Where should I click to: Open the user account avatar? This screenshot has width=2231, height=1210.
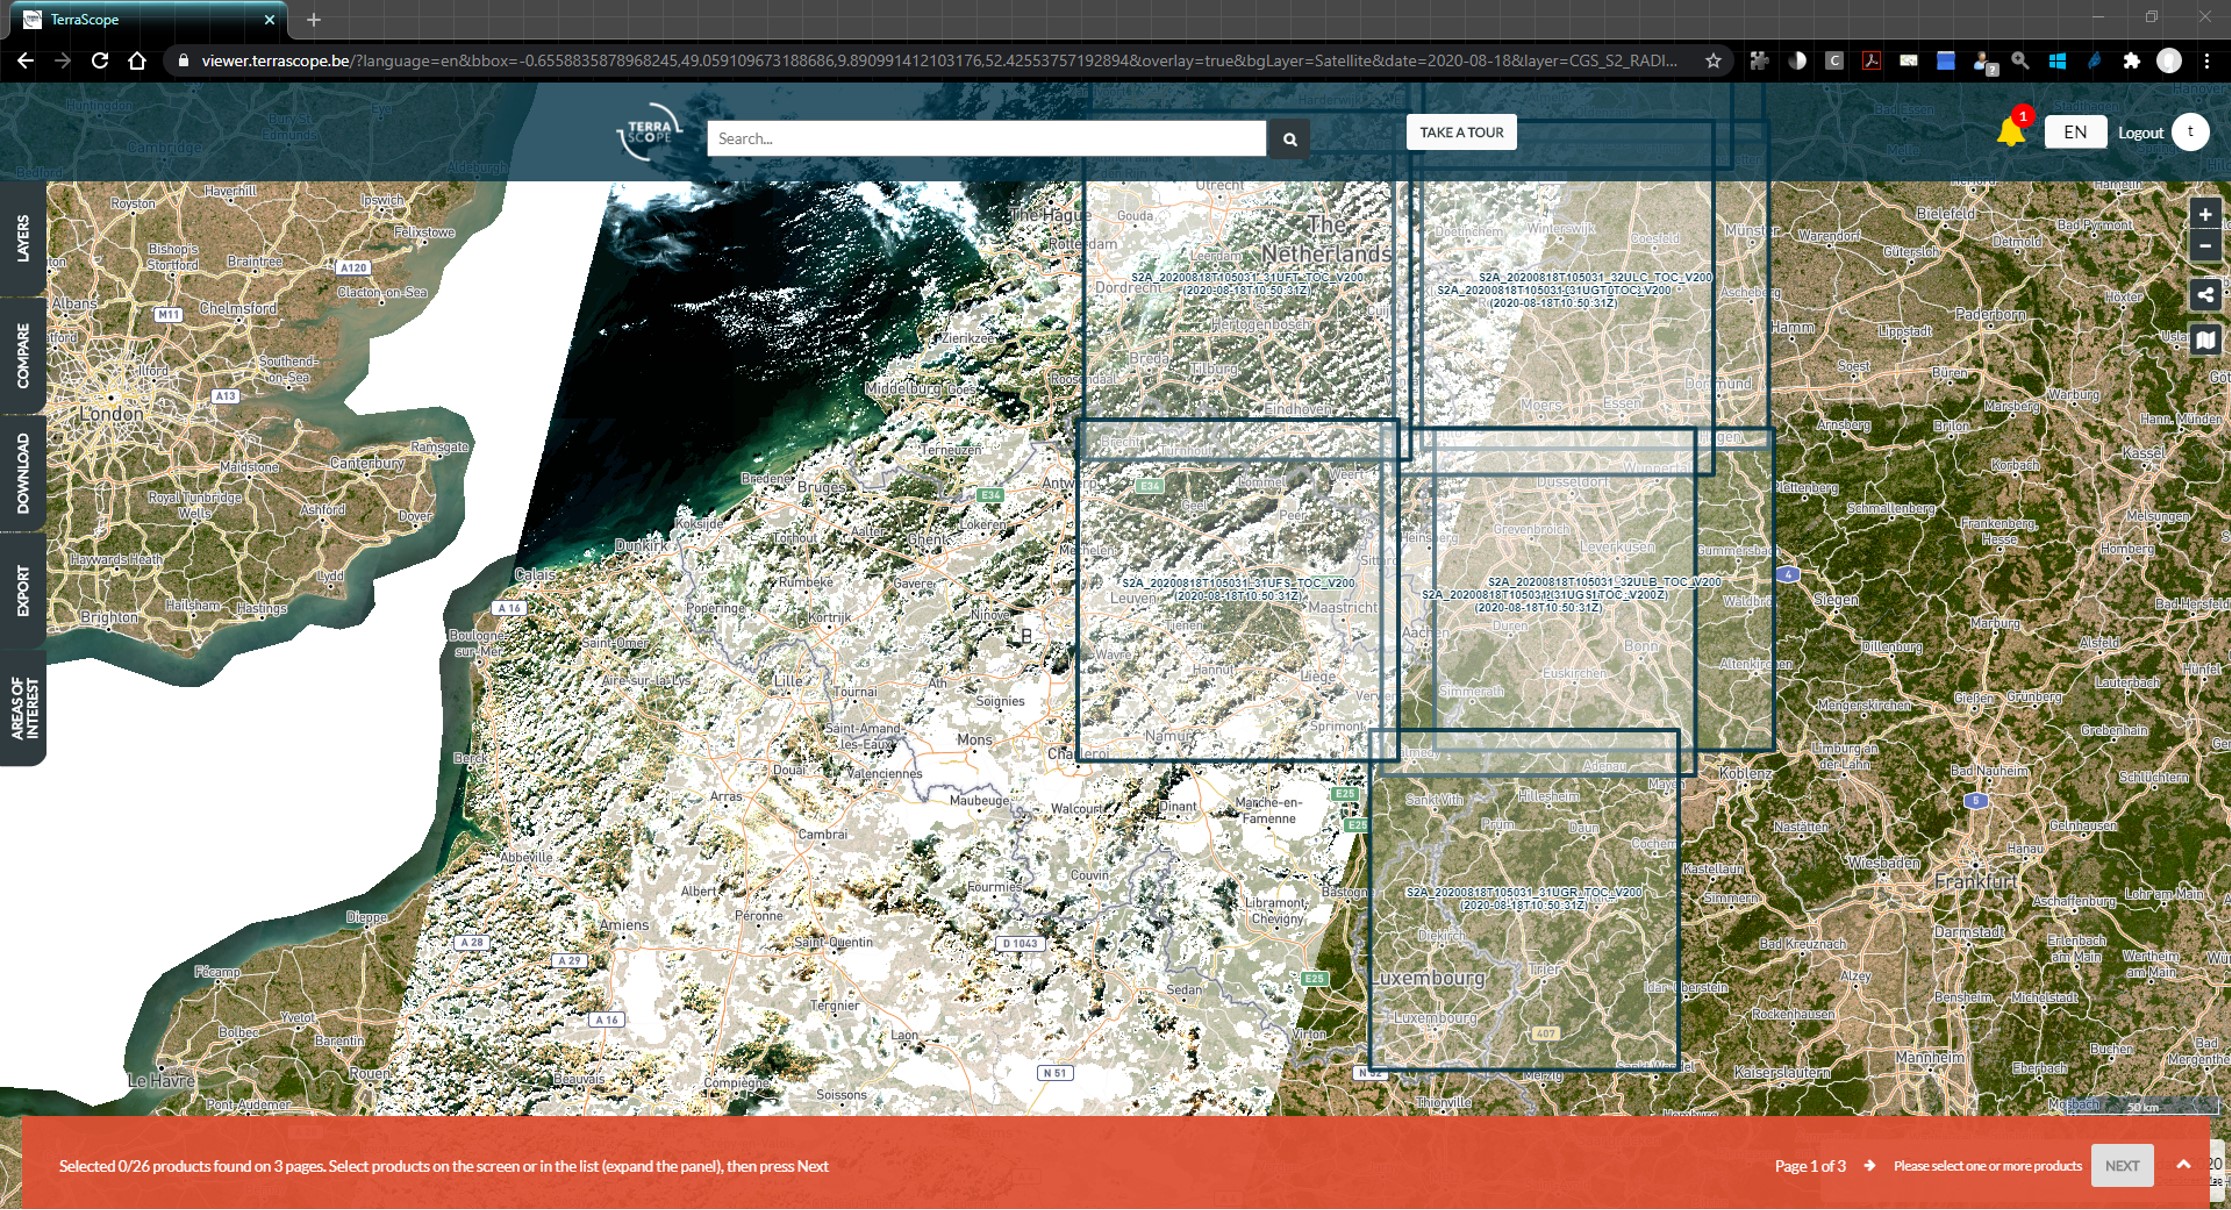(x=2191, y=131)
